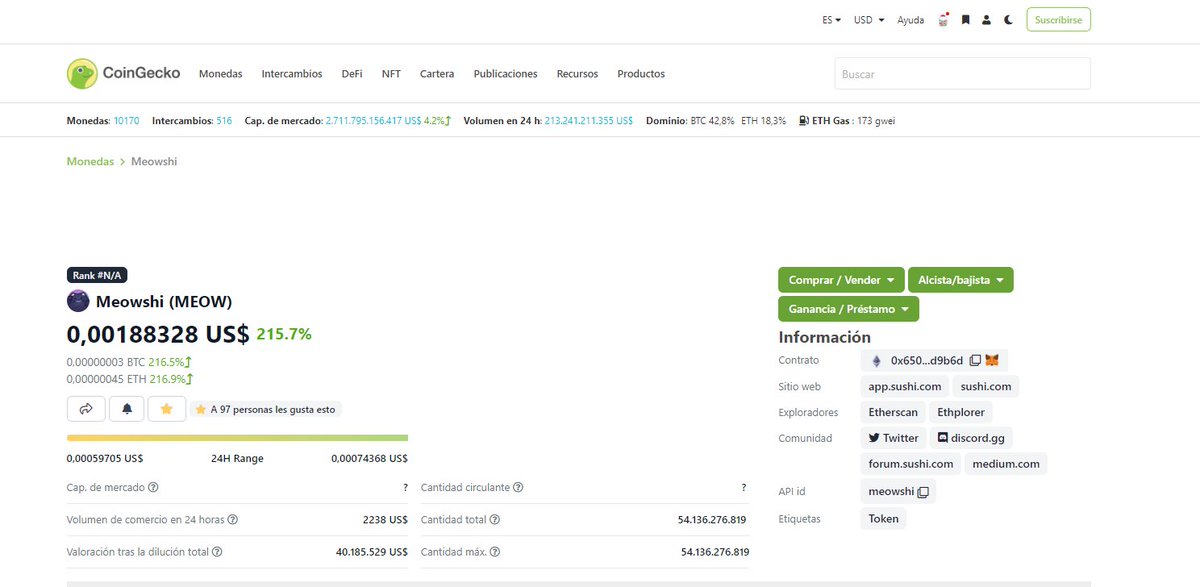Screen dimensions: 1200x587
Task: Click the info icon next to Volumen de comercio
Action: click(x=232, y=520)
